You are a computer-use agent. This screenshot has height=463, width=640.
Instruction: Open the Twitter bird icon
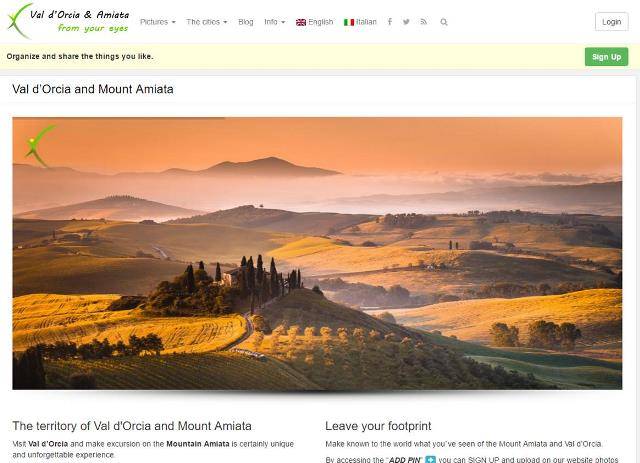406,22
